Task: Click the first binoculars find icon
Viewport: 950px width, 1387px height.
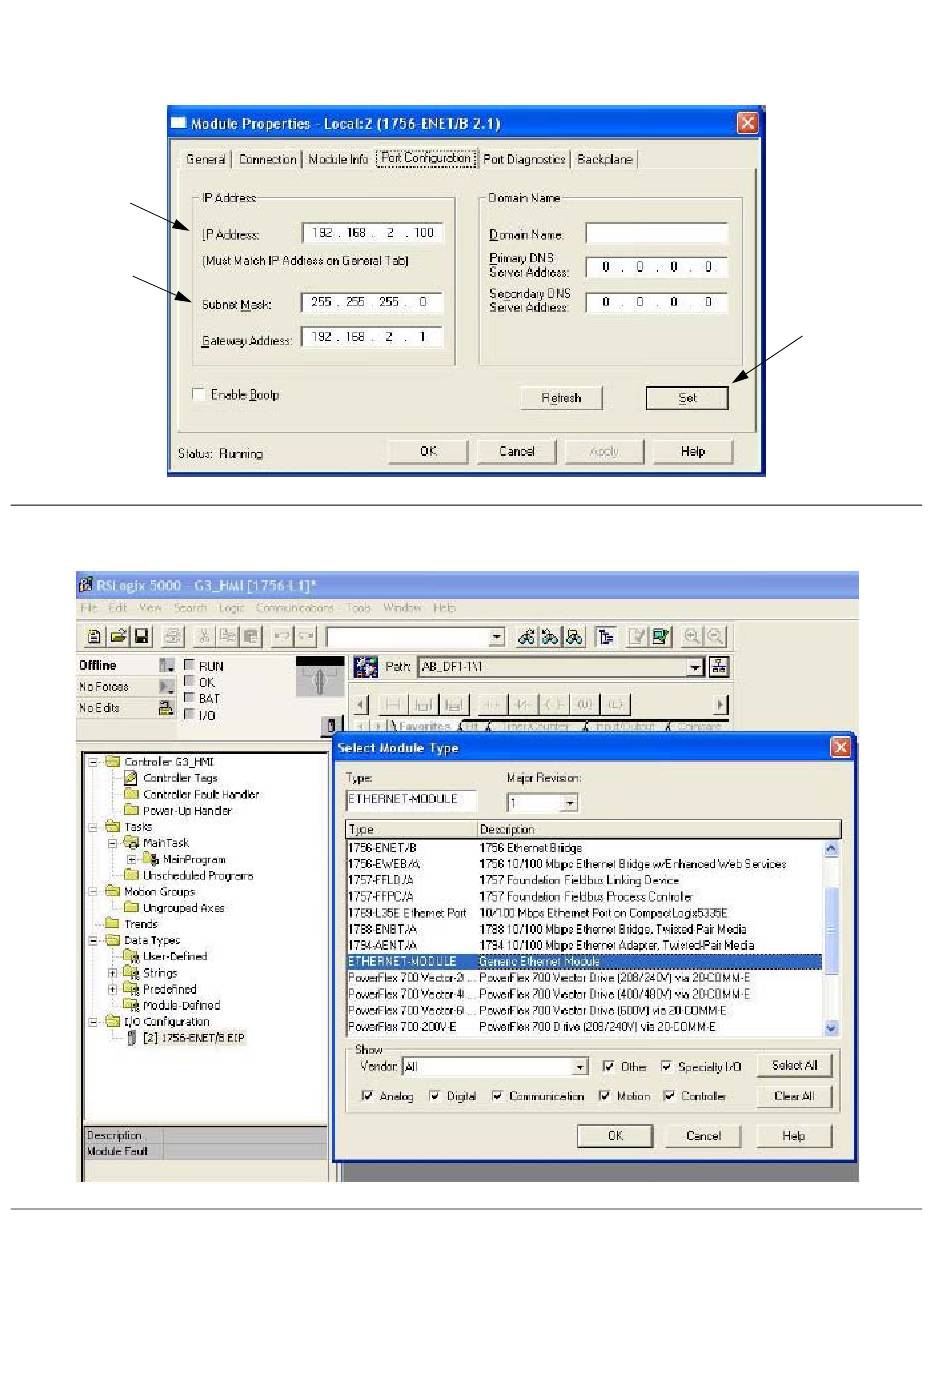Action: click(526, 637)
